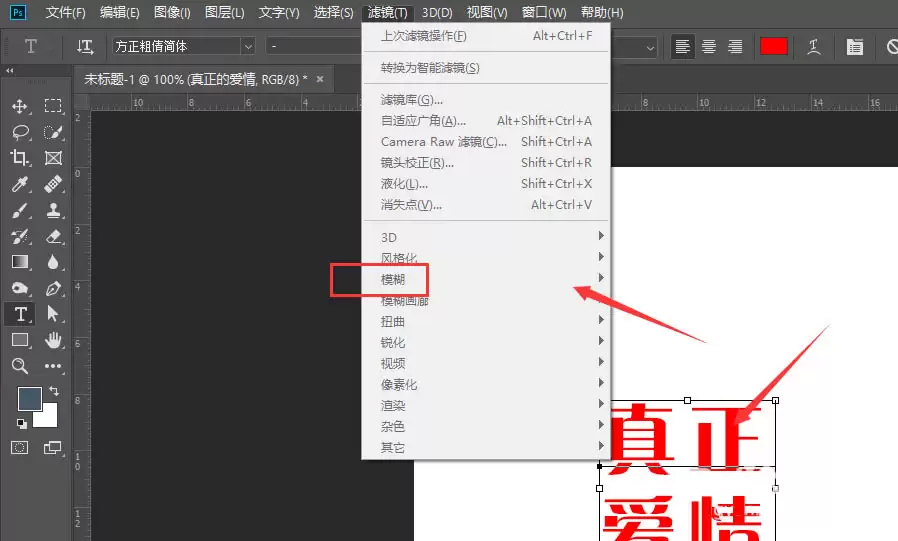Open the 编辑(E) menu
The image size is (898, 541).
(119, 12)
